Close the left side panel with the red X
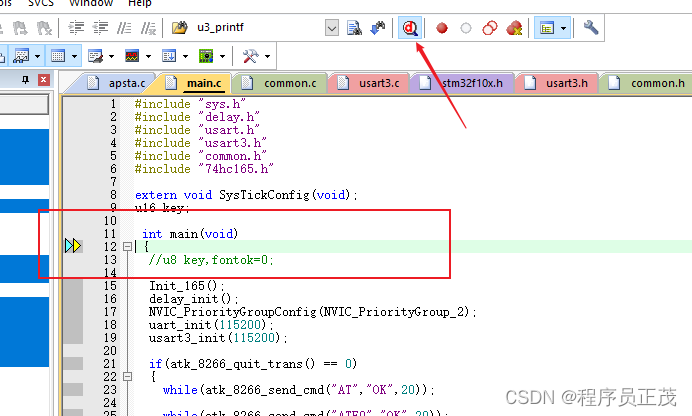The width and height of the screenshot is (692, 416). coord(43,80)
